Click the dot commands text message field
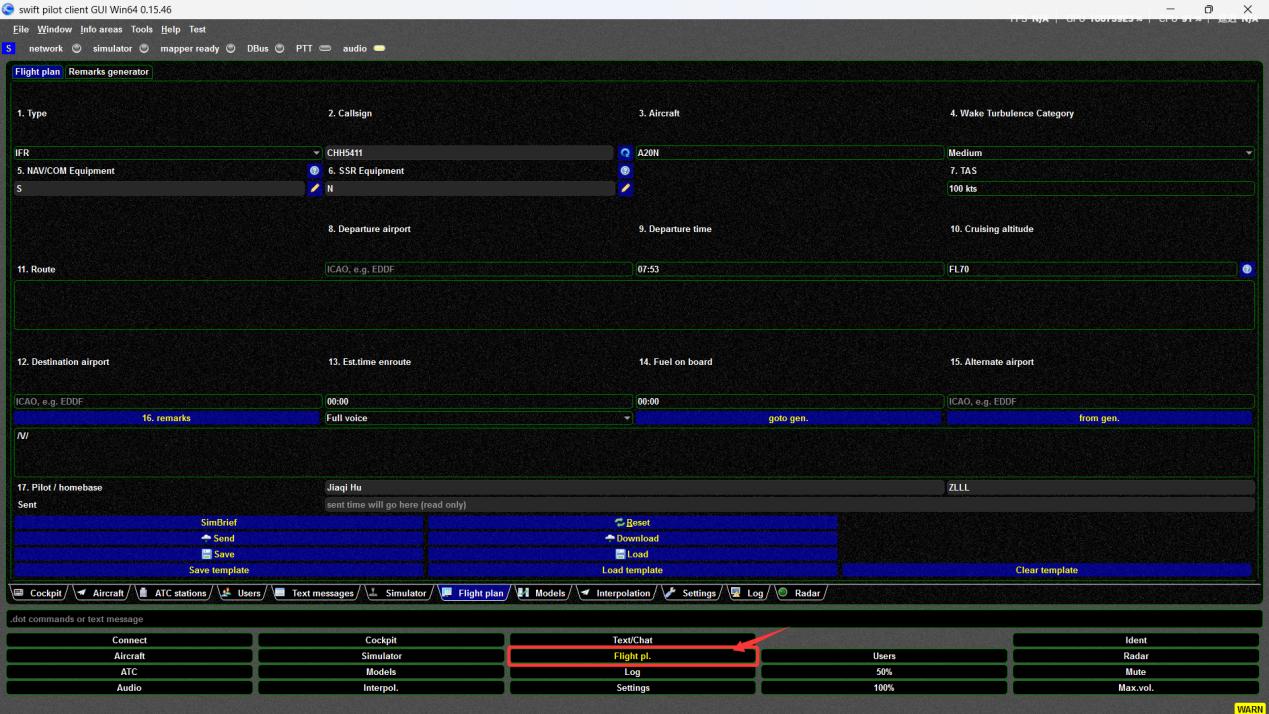Image resolution: width=1269 pixels, height=714 pixels. 634,619
